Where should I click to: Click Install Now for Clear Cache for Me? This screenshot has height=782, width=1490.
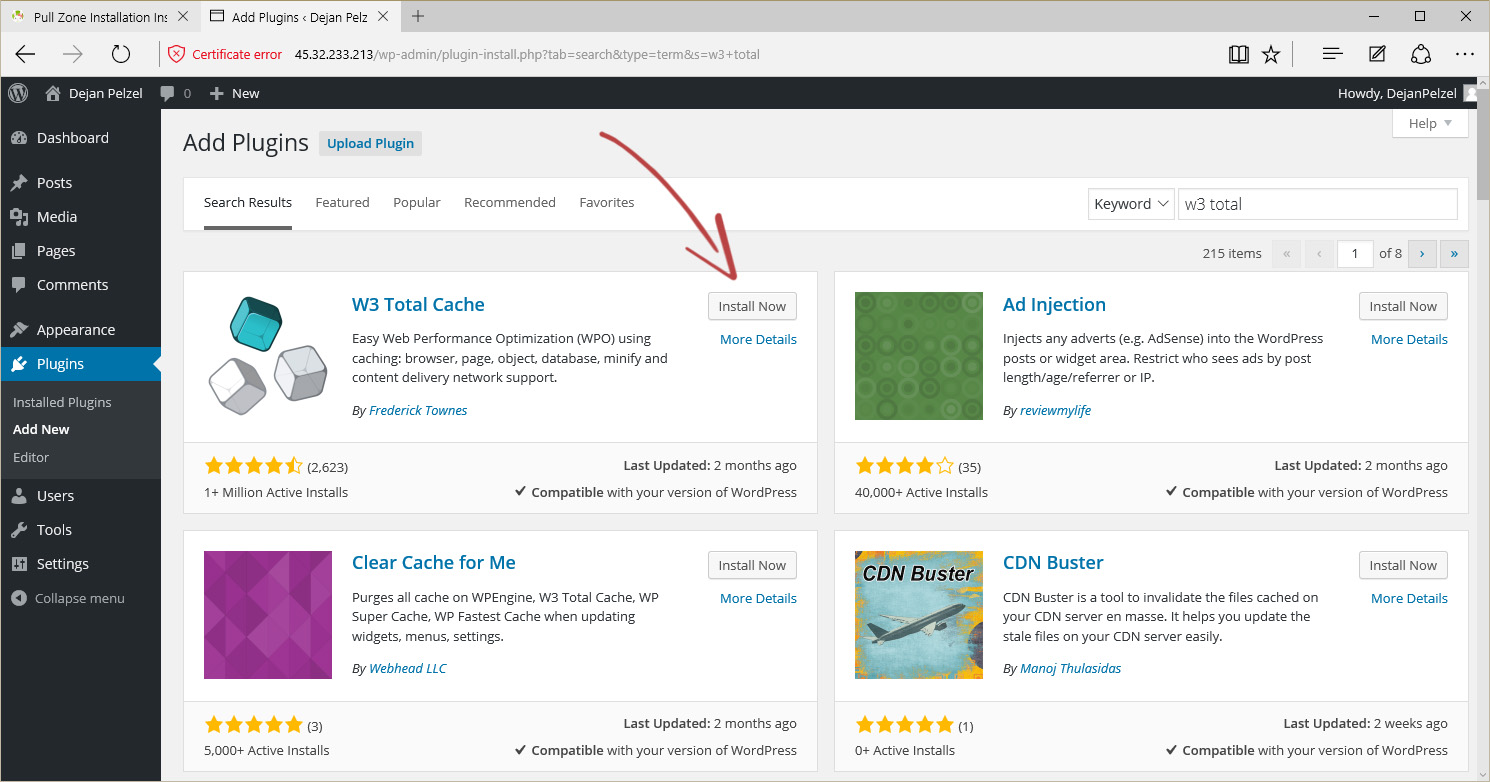pos(752,565)
